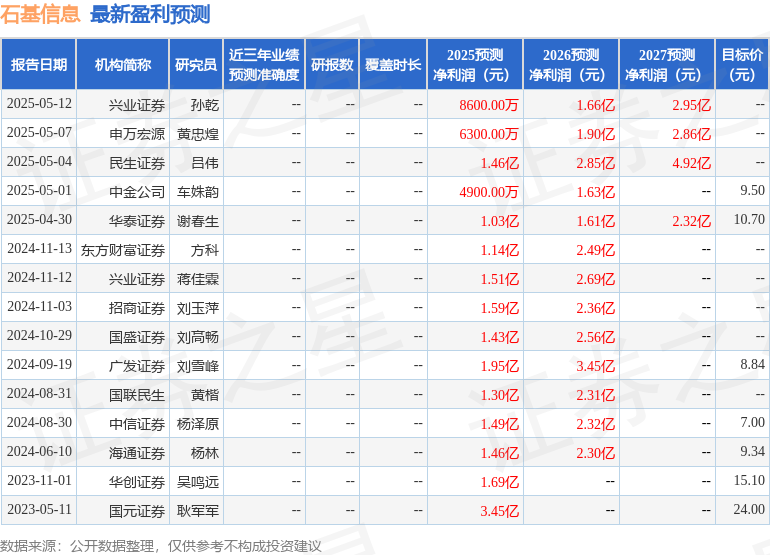770x555 pixels.
Task: Click the 1.59亿 profit value
Action: [499, 307]
